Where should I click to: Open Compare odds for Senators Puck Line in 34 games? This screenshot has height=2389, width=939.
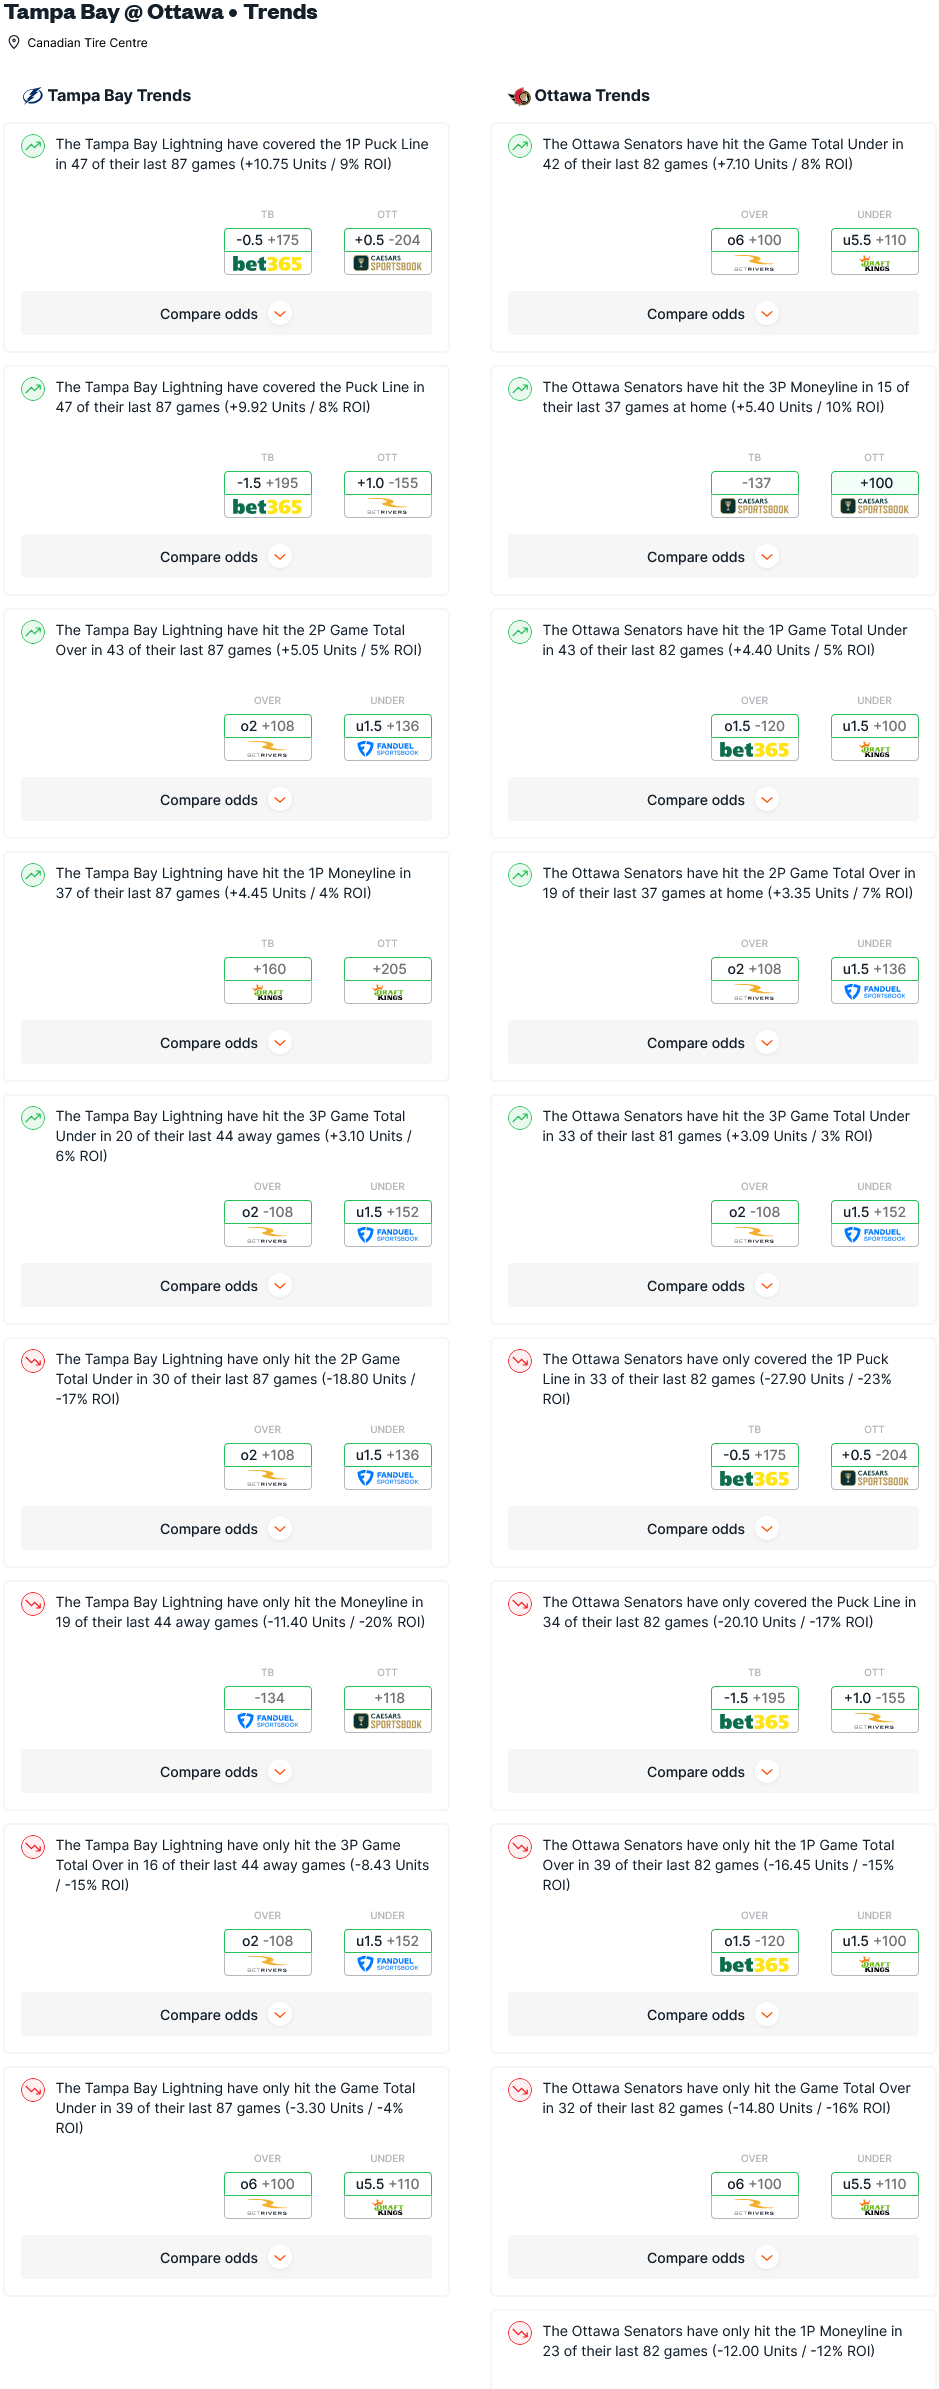point(713,1772)
